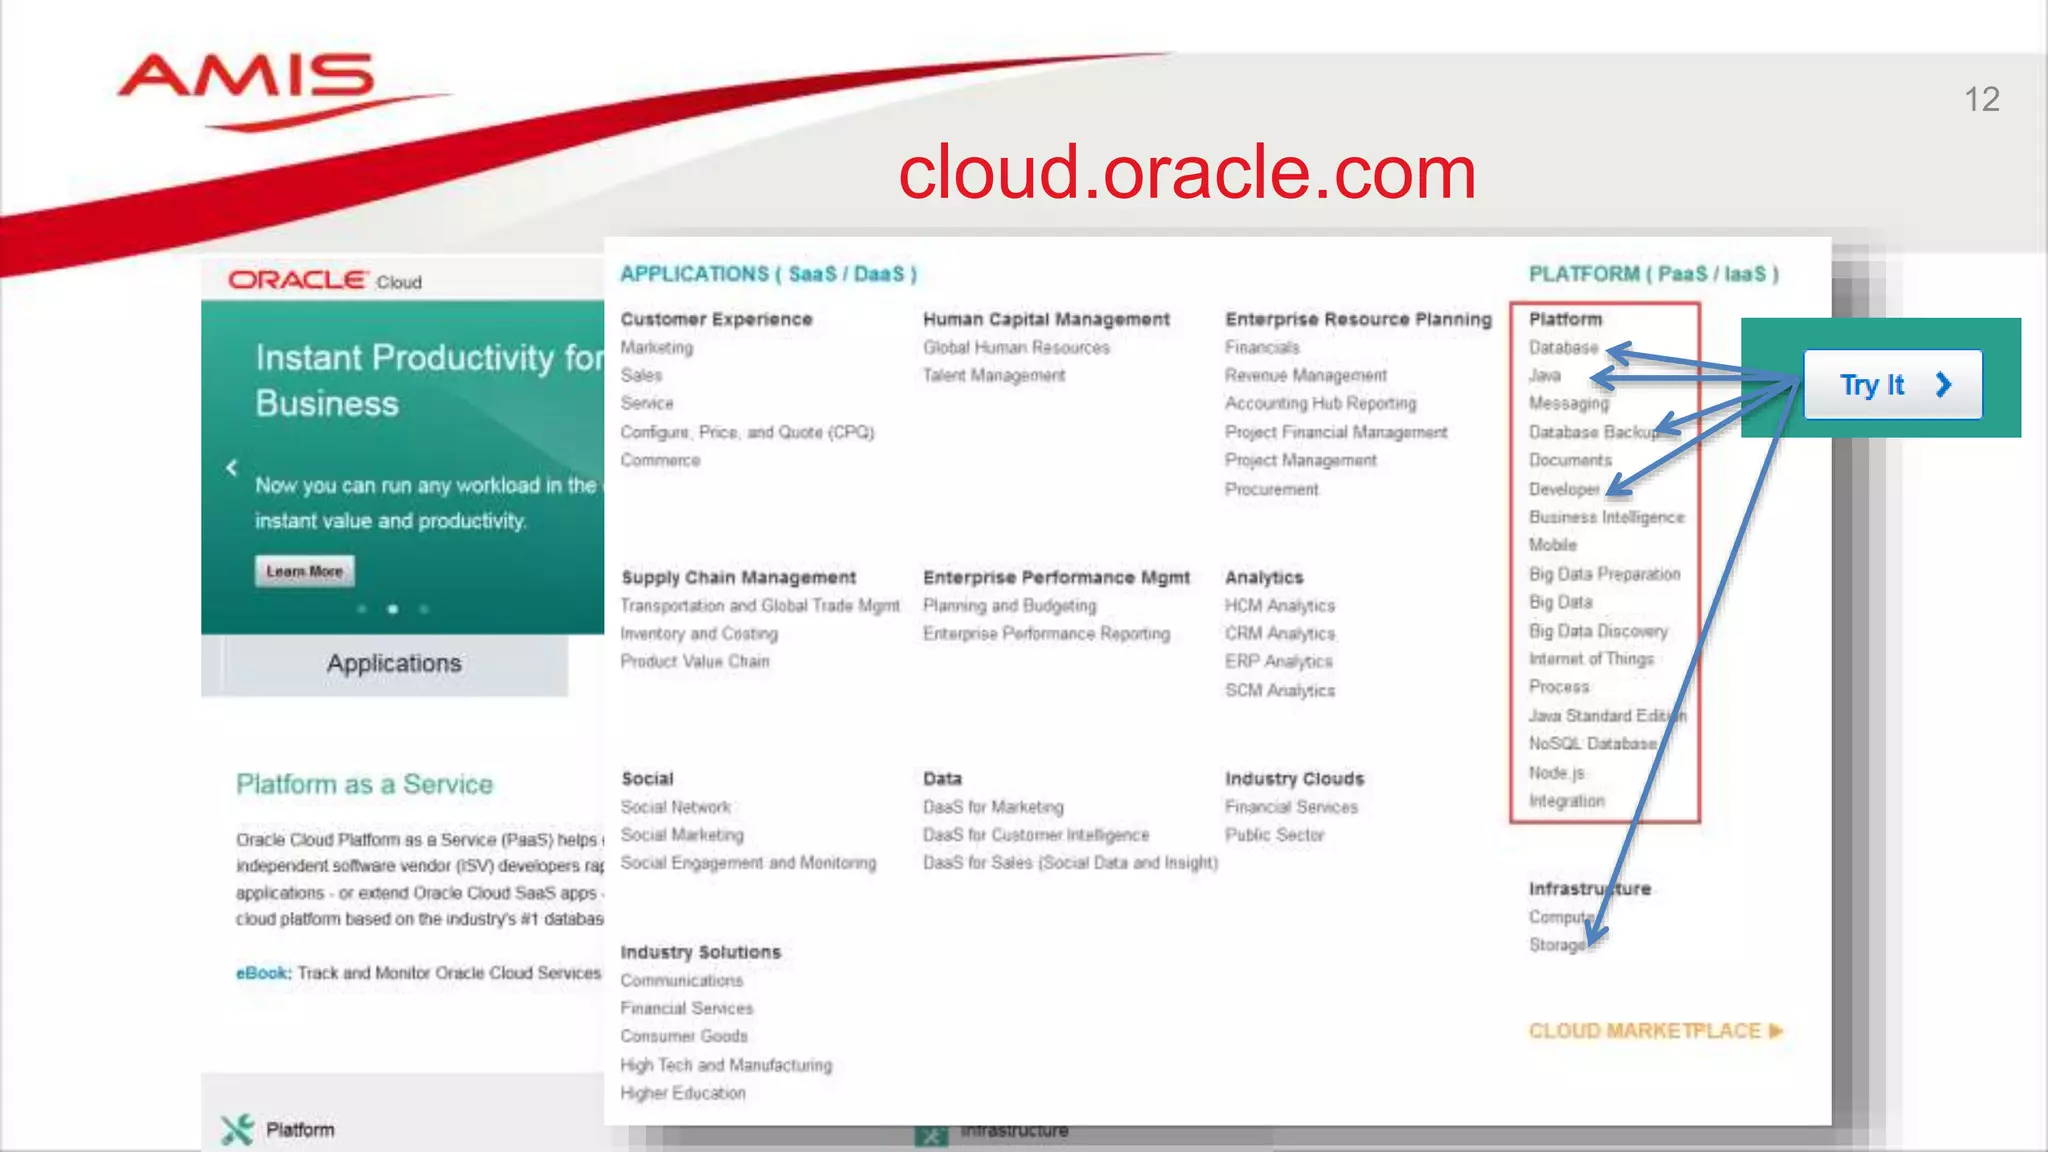Open the Java platform service

1544,375
